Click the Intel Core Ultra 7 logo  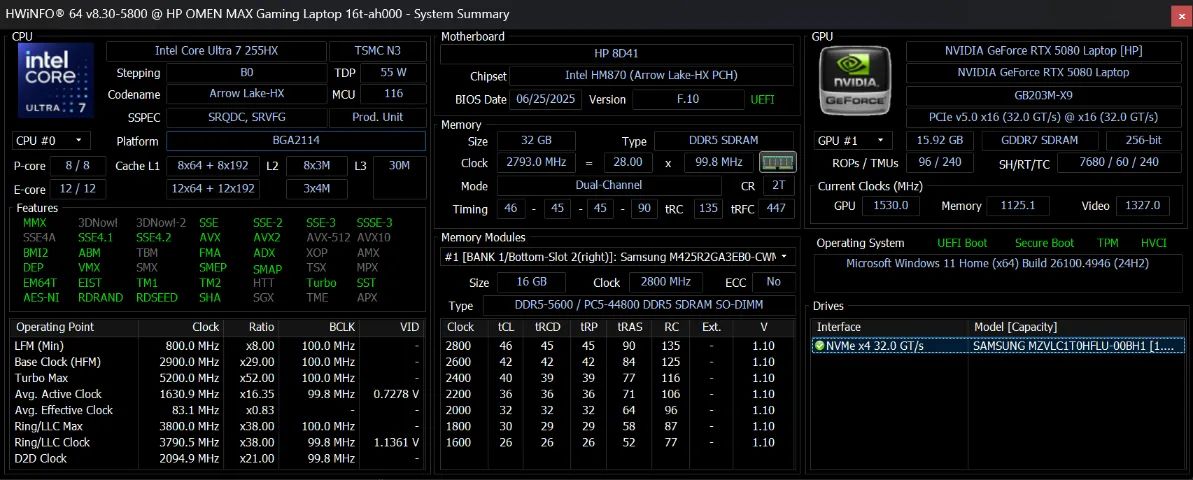pyautogui.click(x=54, y=79)
